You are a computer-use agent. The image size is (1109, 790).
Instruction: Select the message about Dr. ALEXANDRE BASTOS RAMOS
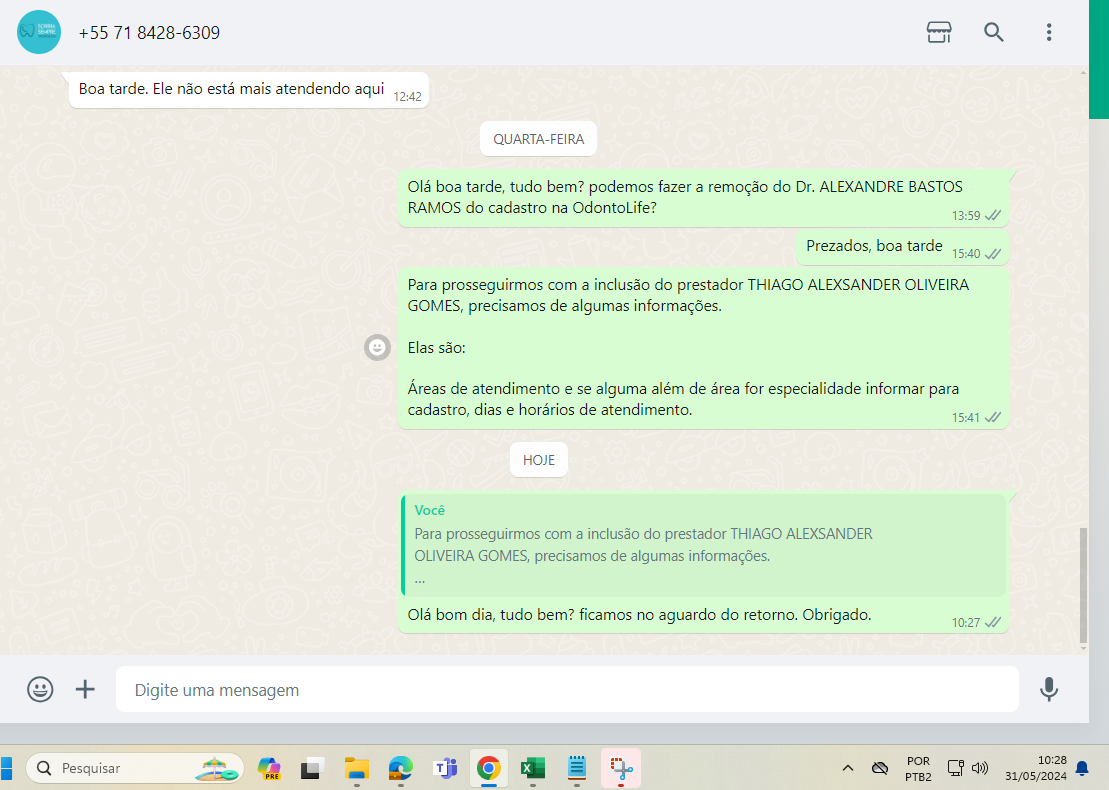703,198
